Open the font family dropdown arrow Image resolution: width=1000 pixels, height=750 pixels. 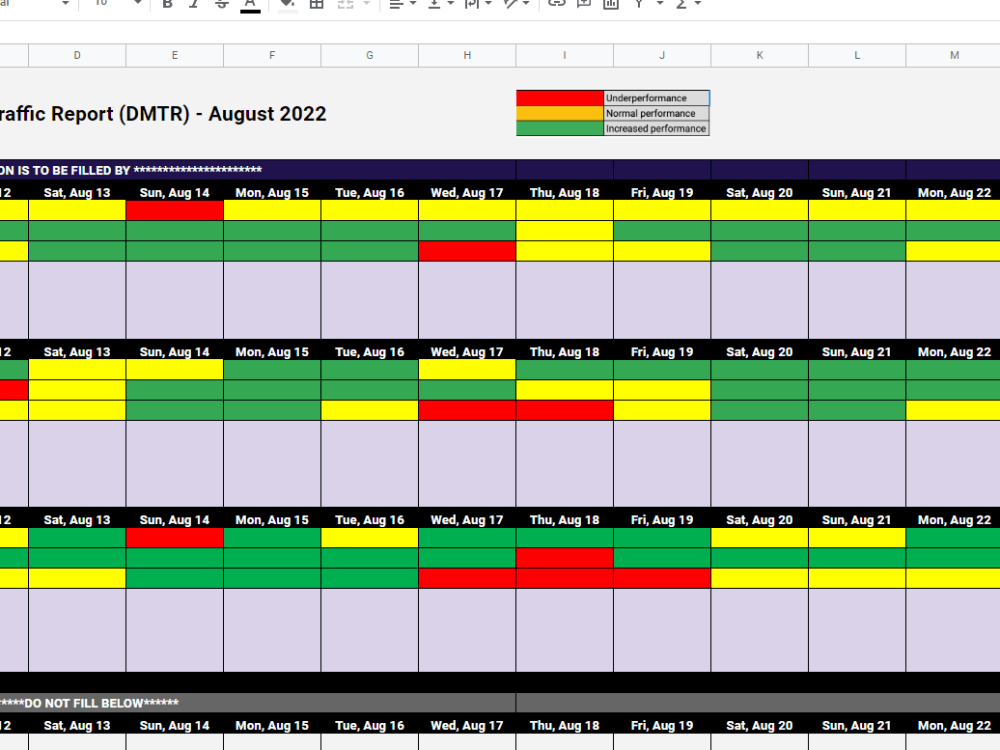[x=65, y=4]
